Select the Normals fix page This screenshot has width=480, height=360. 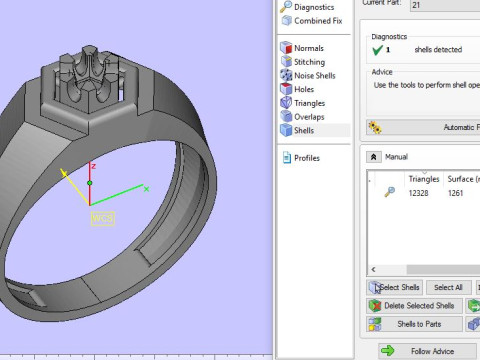click(x=302, y=48)
